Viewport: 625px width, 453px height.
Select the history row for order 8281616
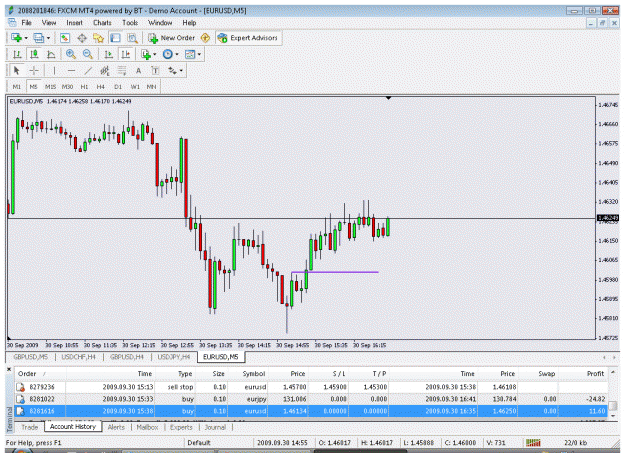(x=311, y=411)
